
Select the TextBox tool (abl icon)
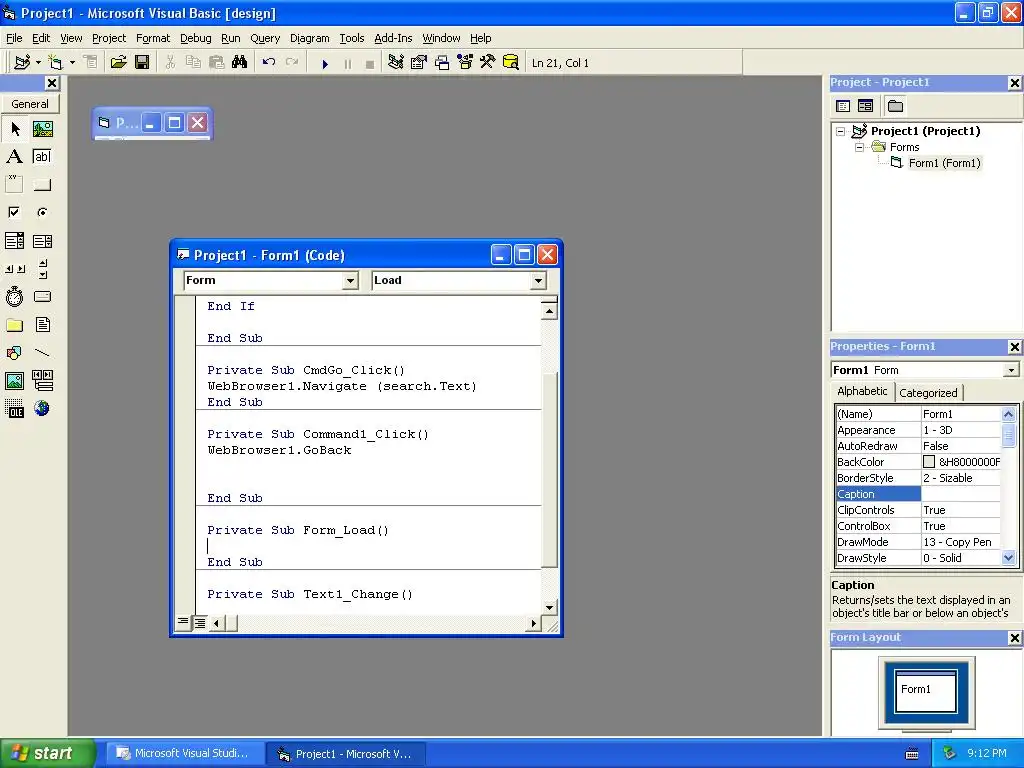click(x=42, y=157)
